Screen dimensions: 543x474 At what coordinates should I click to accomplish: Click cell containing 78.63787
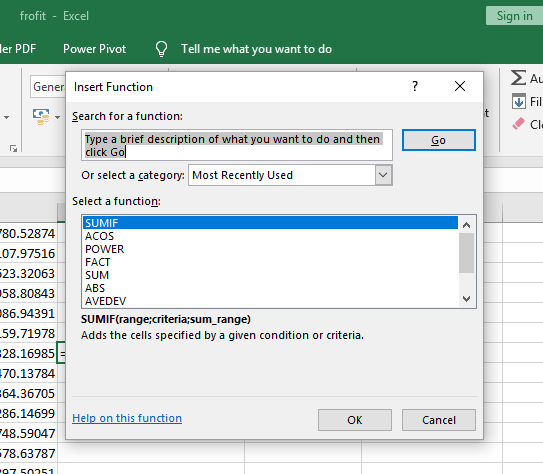point(28,453)
